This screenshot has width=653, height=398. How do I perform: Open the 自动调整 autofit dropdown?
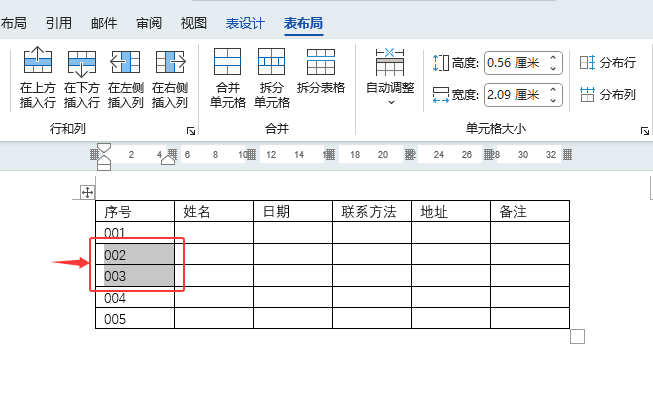point(390,77)
